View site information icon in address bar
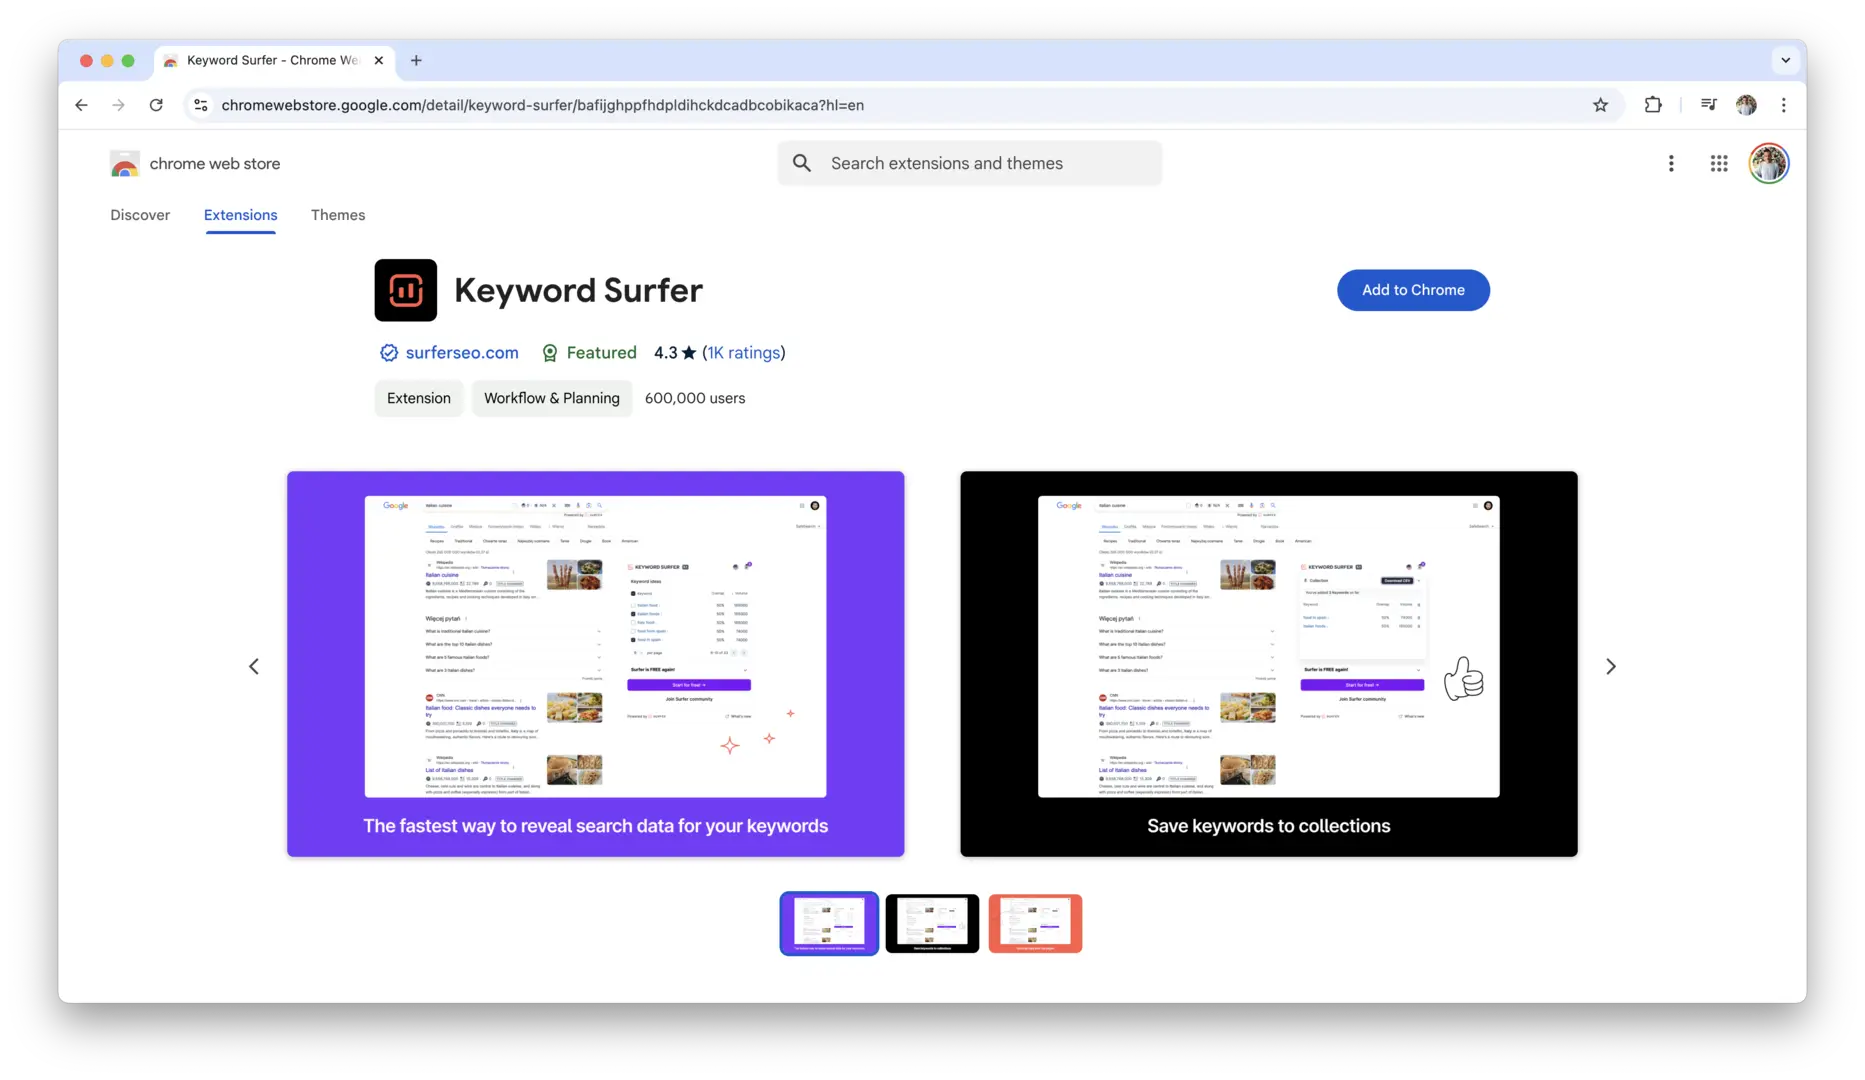Image resolution: width=1865 pixels, height=1080 pixels. (201, 105)
